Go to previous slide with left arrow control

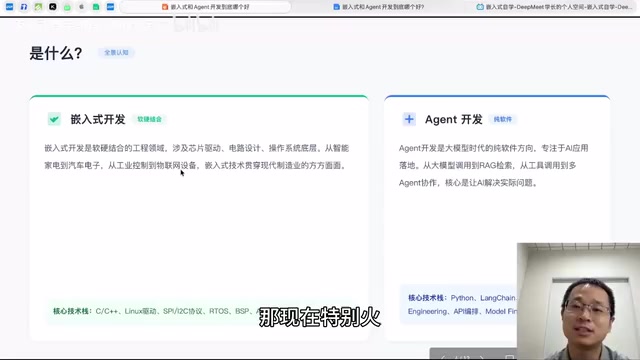coord(442,358)
